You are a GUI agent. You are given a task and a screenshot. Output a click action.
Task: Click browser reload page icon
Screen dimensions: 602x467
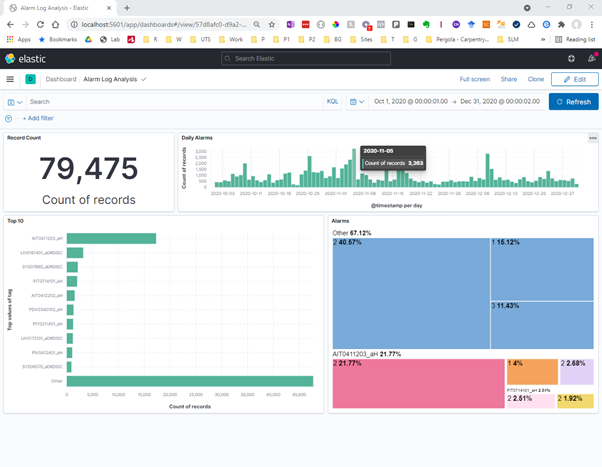point(40,24)
